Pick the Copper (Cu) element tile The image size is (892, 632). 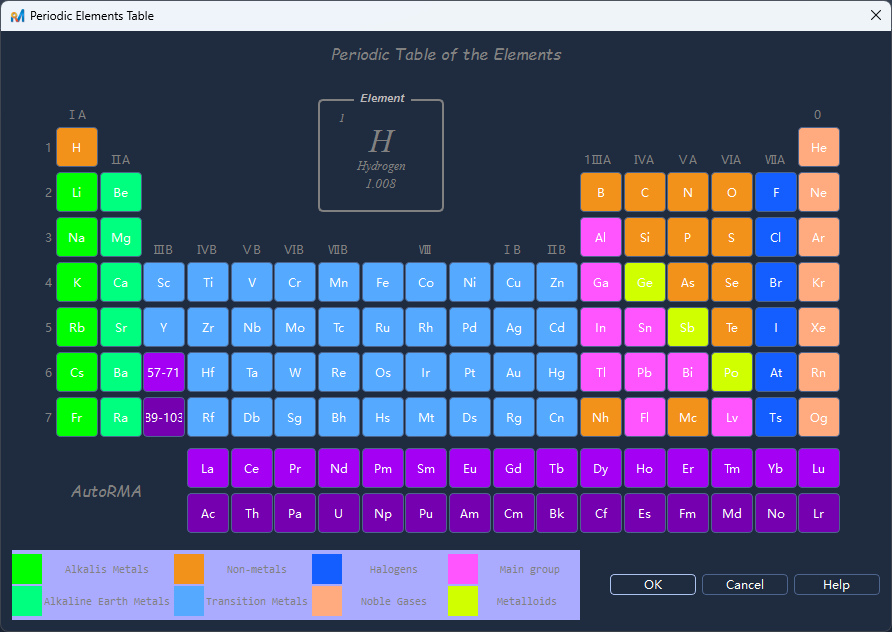pos(513,282)
